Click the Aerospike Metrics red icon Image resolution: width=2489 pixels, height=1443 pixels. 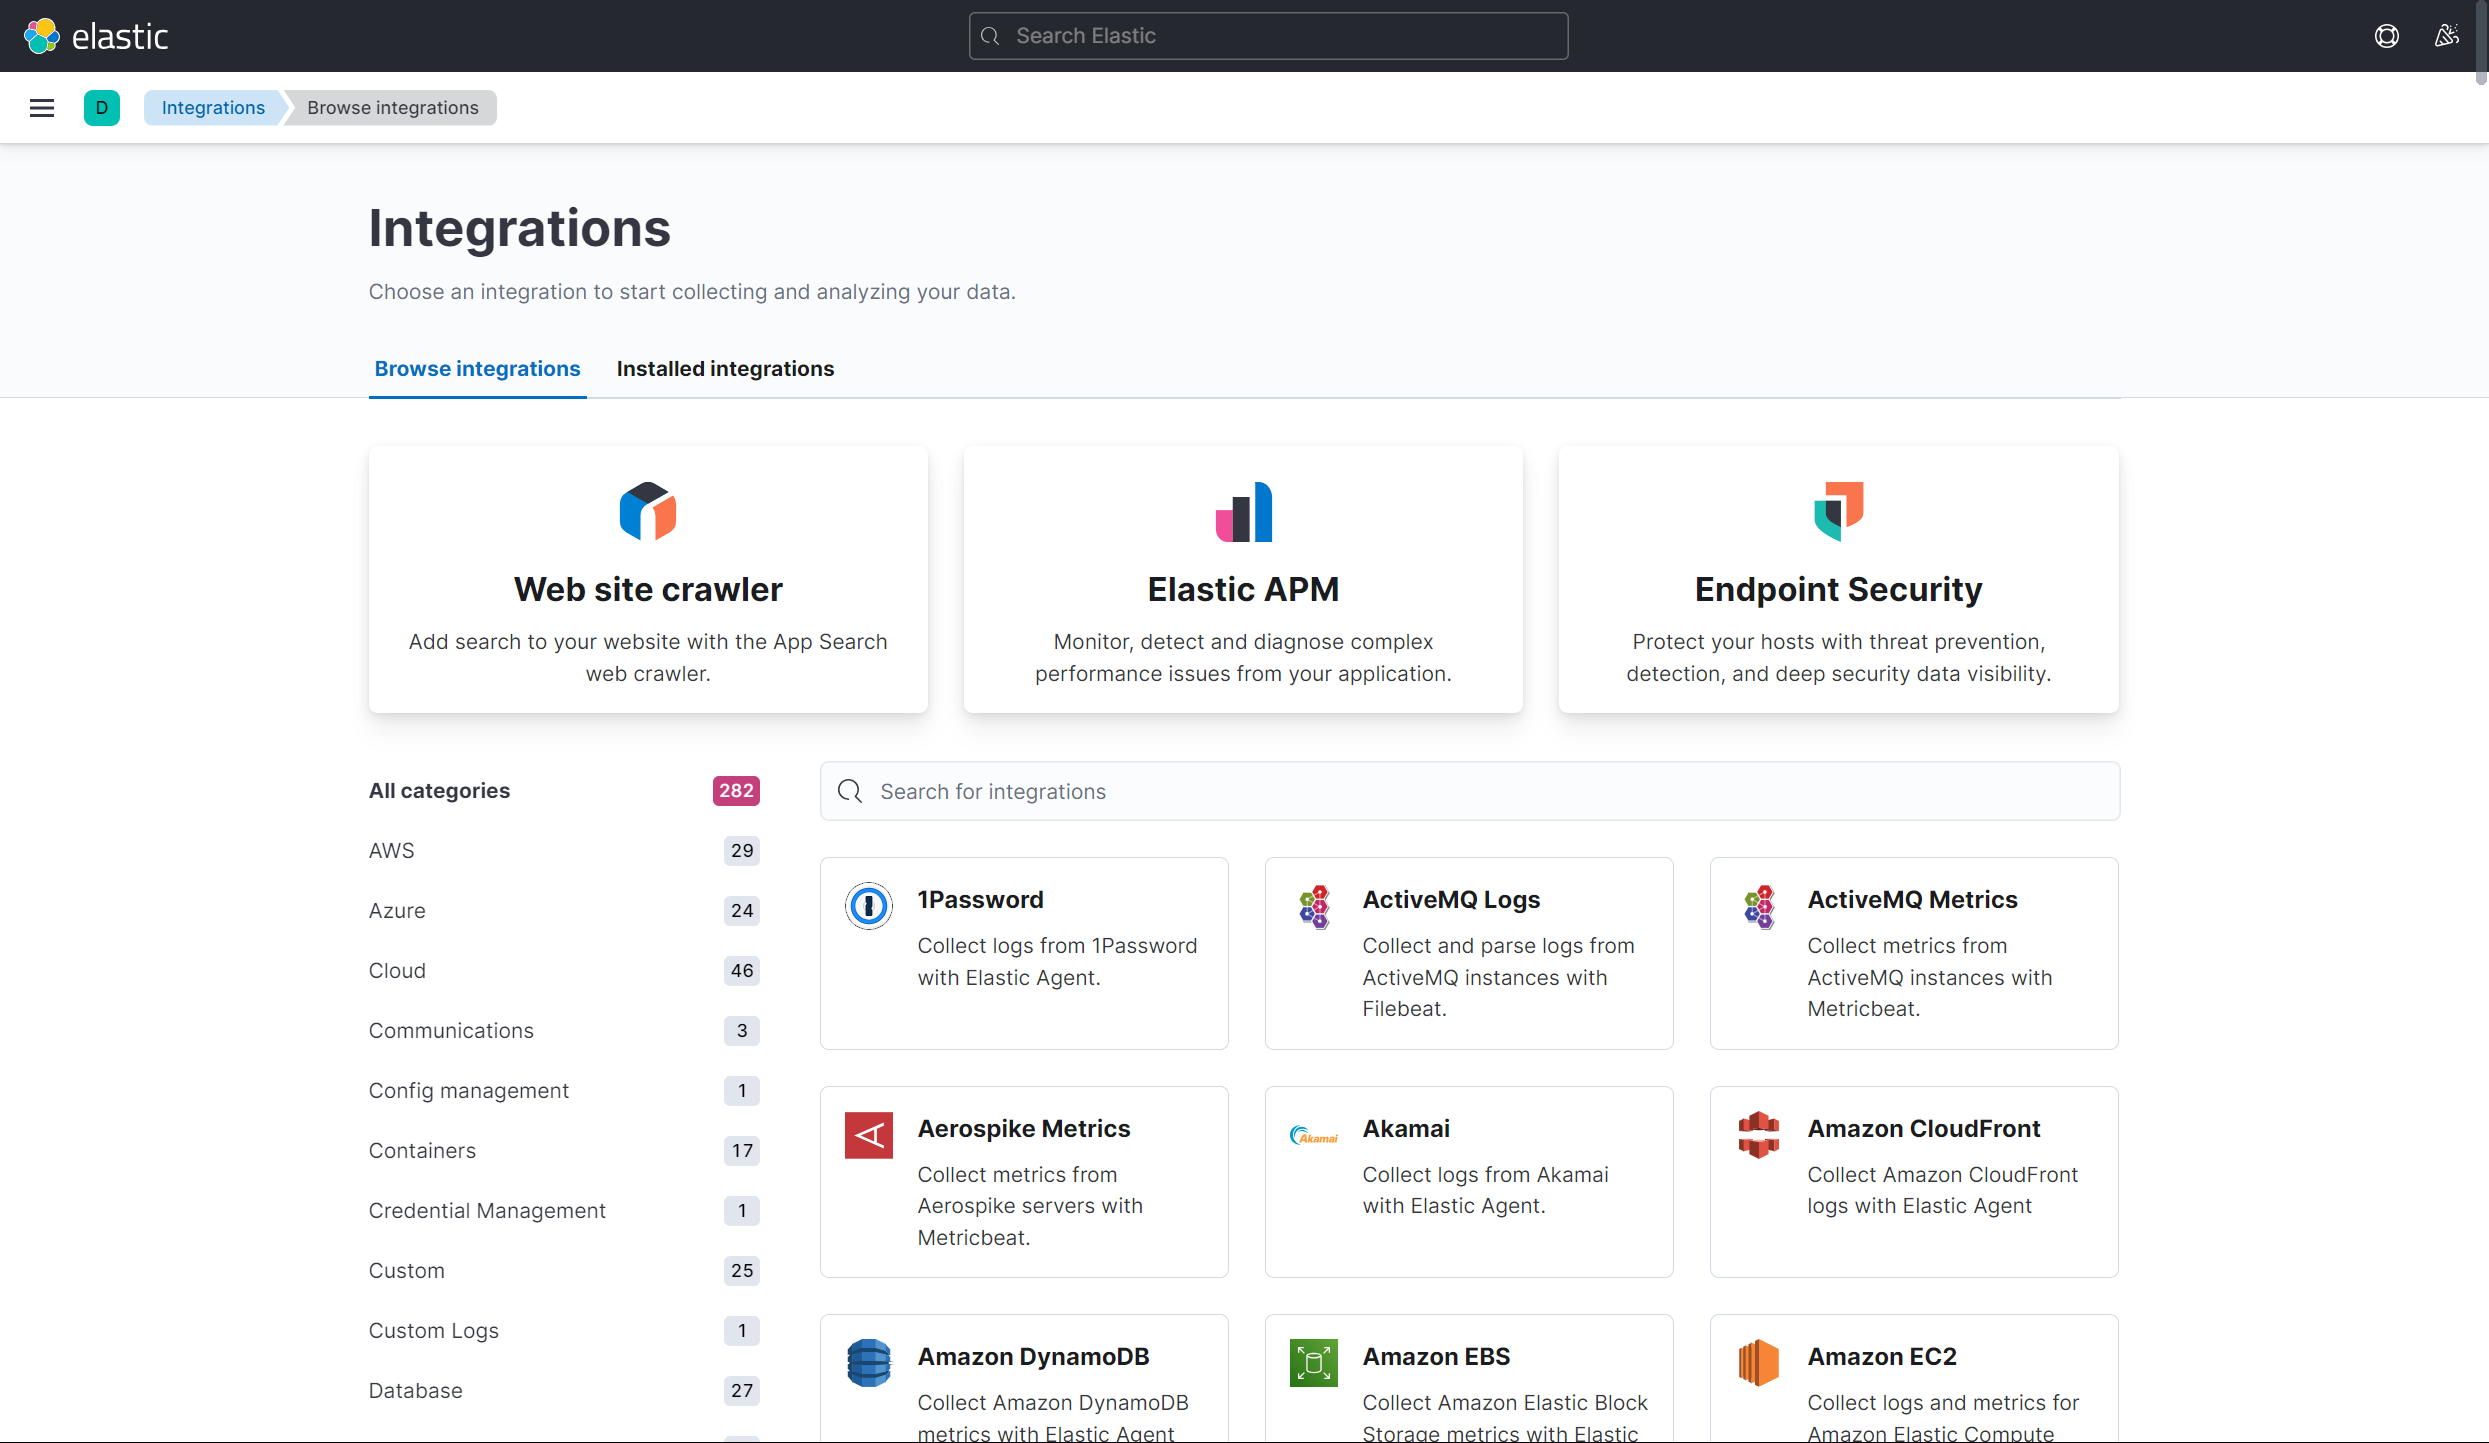click(x=869, y=1135)
